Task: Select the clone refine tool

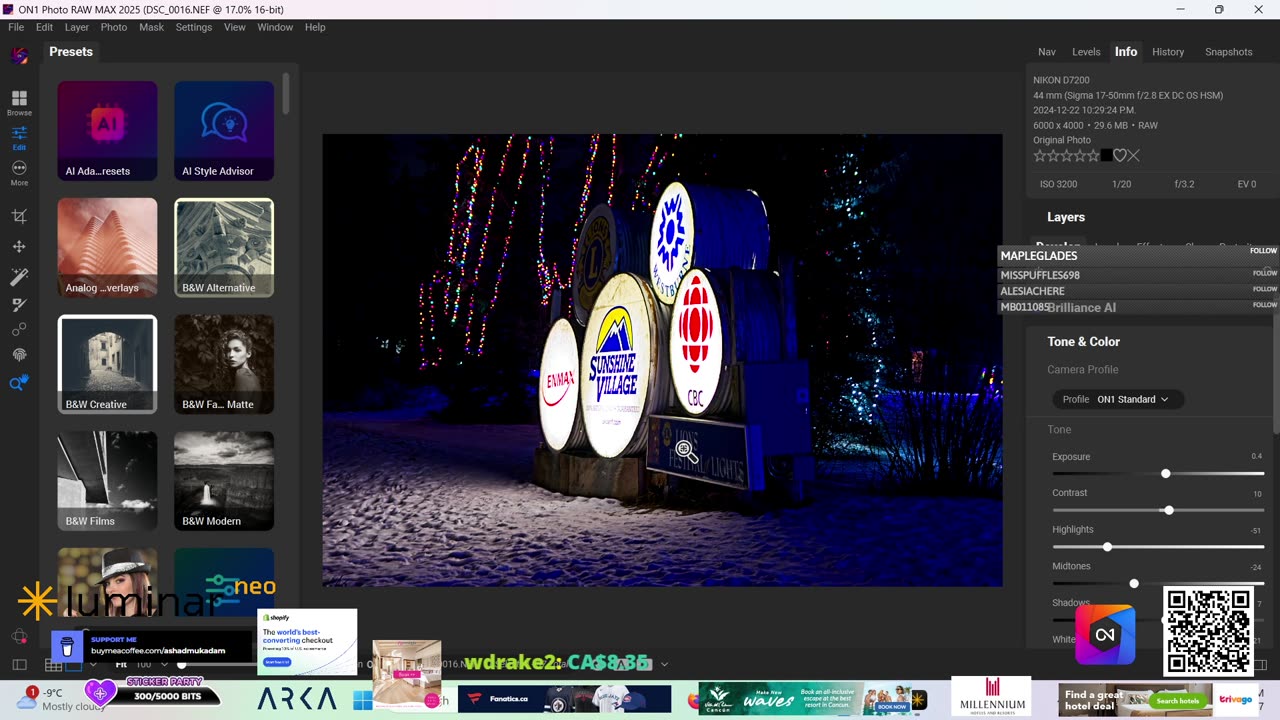Action: click(19, 329)
